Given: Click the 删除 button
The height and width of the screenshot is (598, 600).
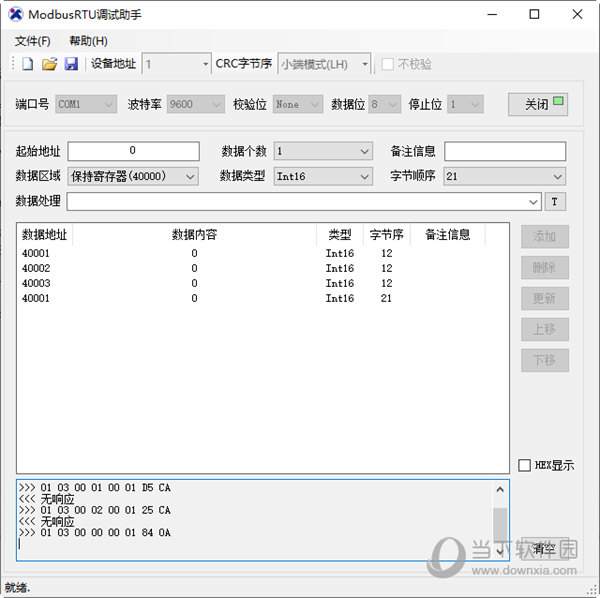Looking at the screenshot, I should click(x=545, y=267).
